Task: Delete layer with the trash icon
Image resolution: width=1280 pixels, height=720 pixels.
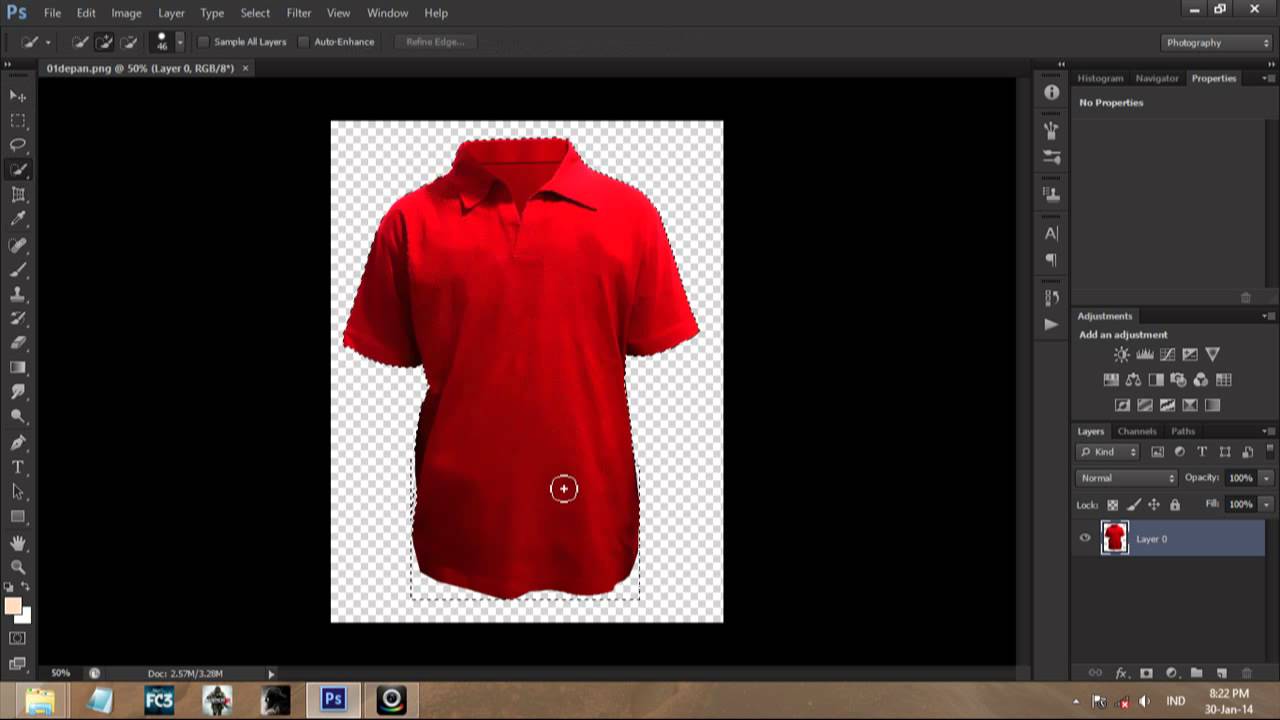Action: [1246, 674]
